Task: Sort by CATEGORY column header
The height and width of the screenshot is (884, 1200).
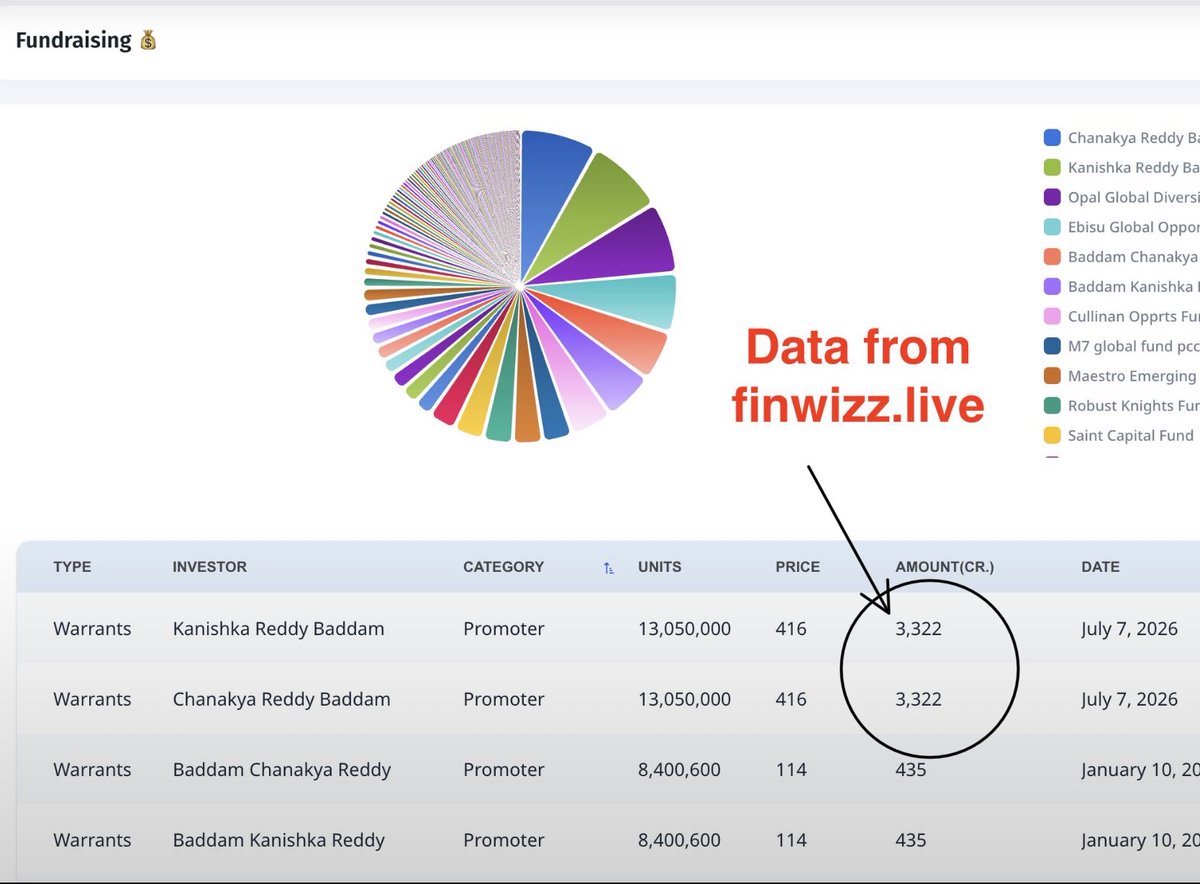Action: pyautogui.click(x=503, y=567)
